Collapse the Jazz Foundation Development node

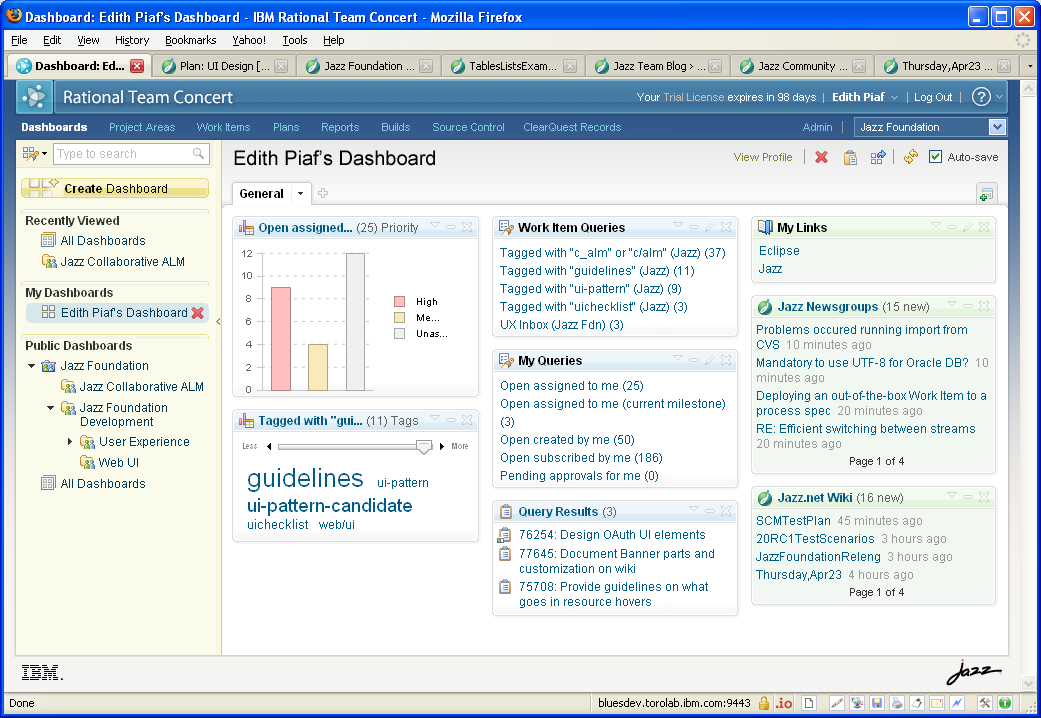pyautogui.click(x=50, y=408)
